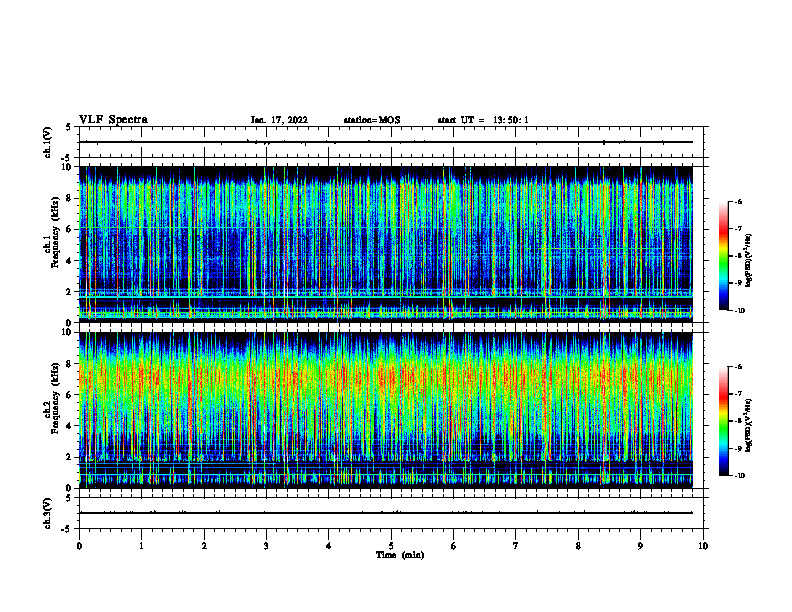The image size is (792, 612).
Task: Click tick label 9 on the Time axis
Action: (x=640, y=546)
